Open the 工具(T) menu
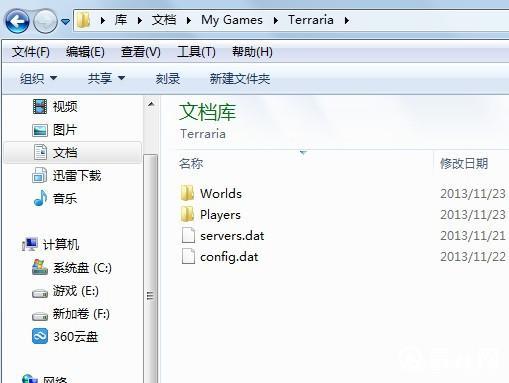The image size is (509, 383). (196, 52)
